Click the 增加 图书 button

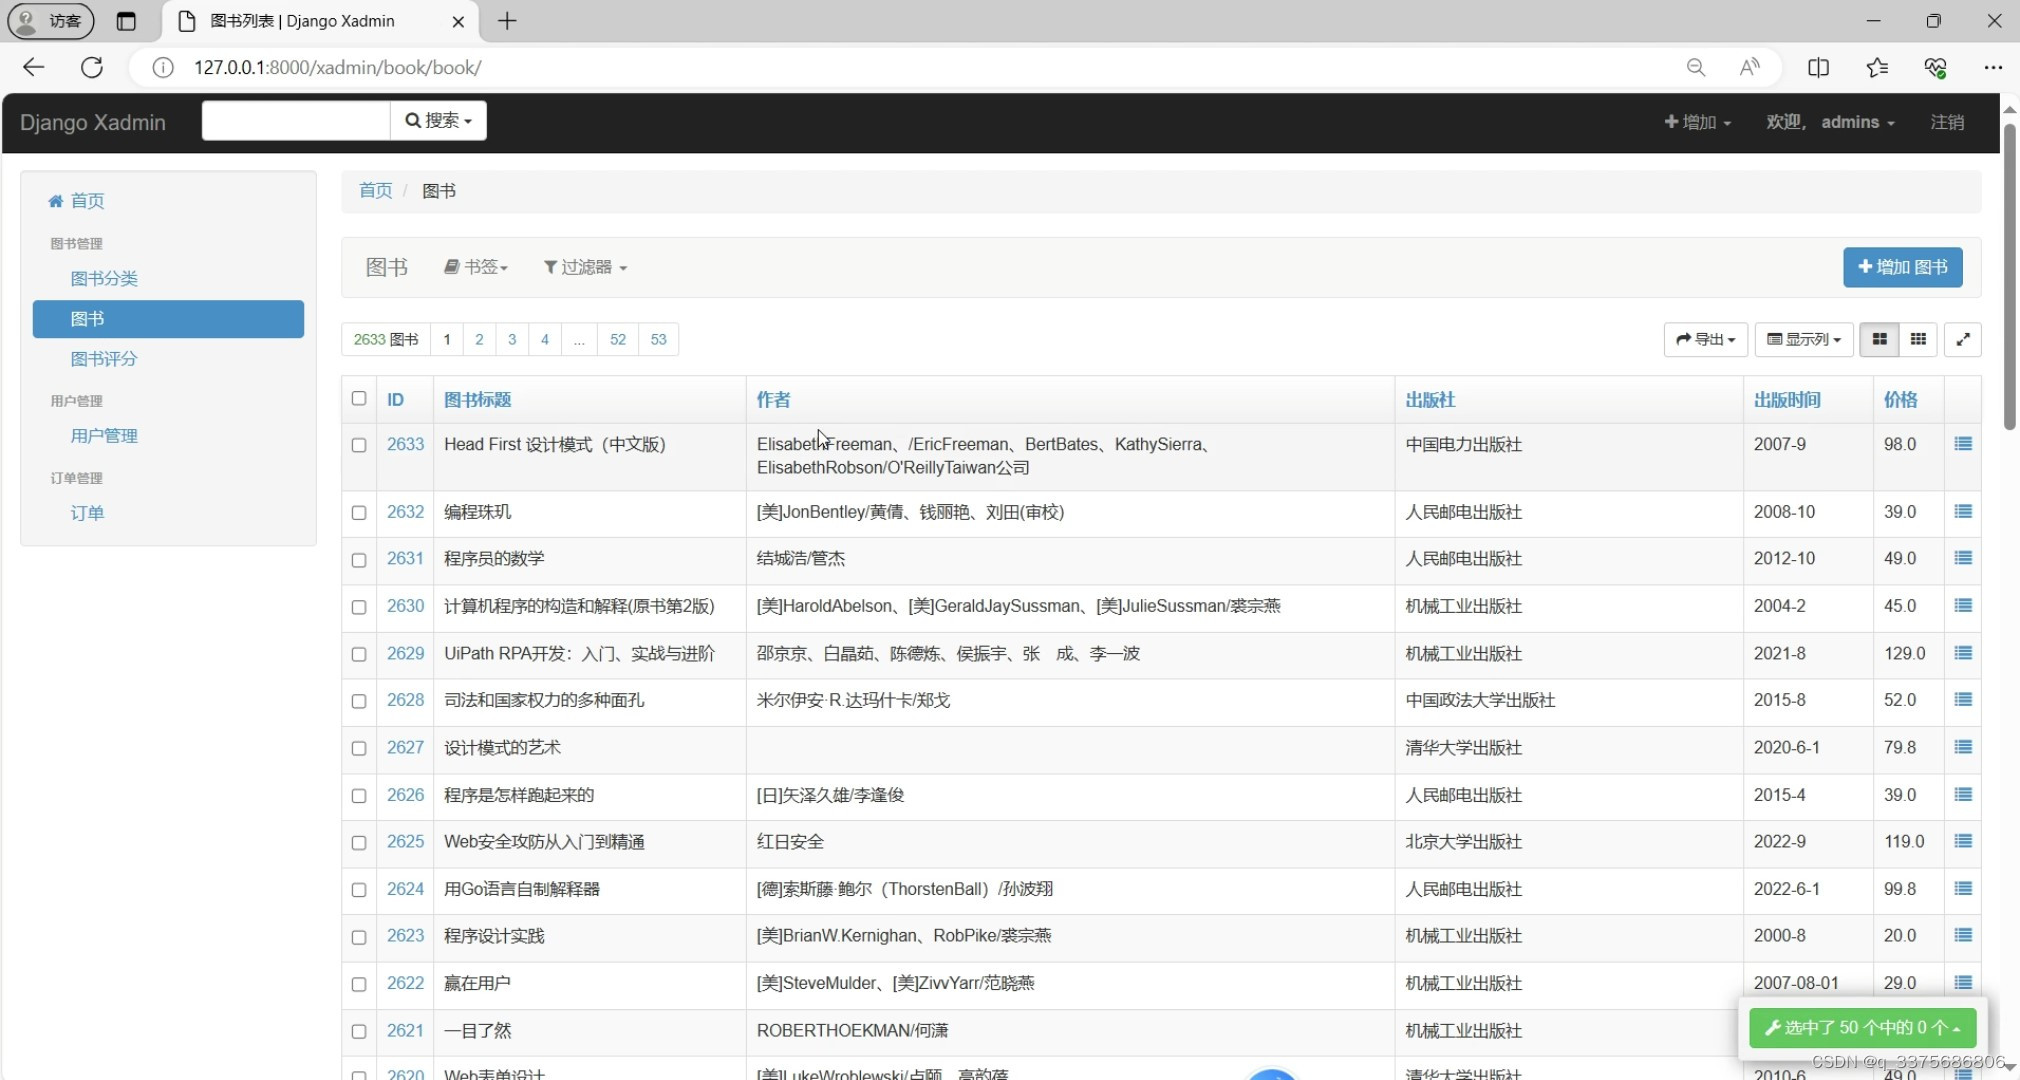coord(1902,267)
